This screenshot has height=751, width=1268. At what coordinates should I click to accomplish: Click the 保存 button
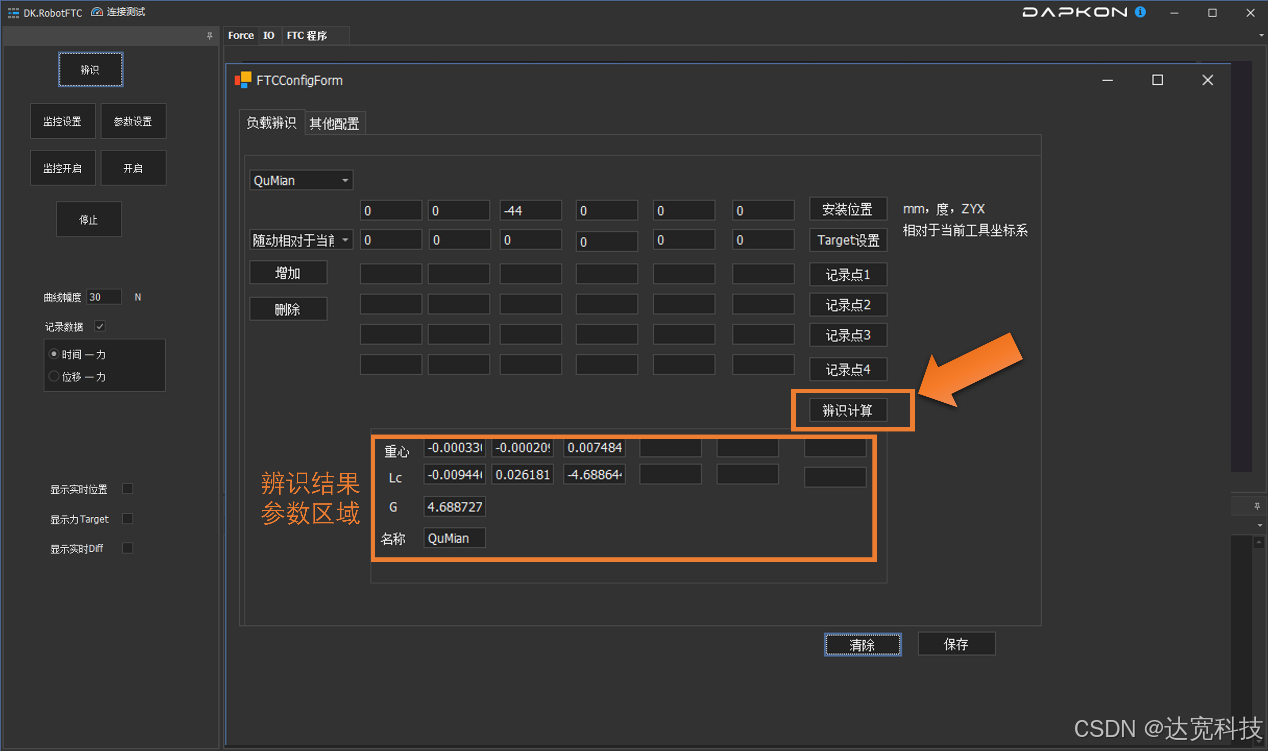pos(956,644)
